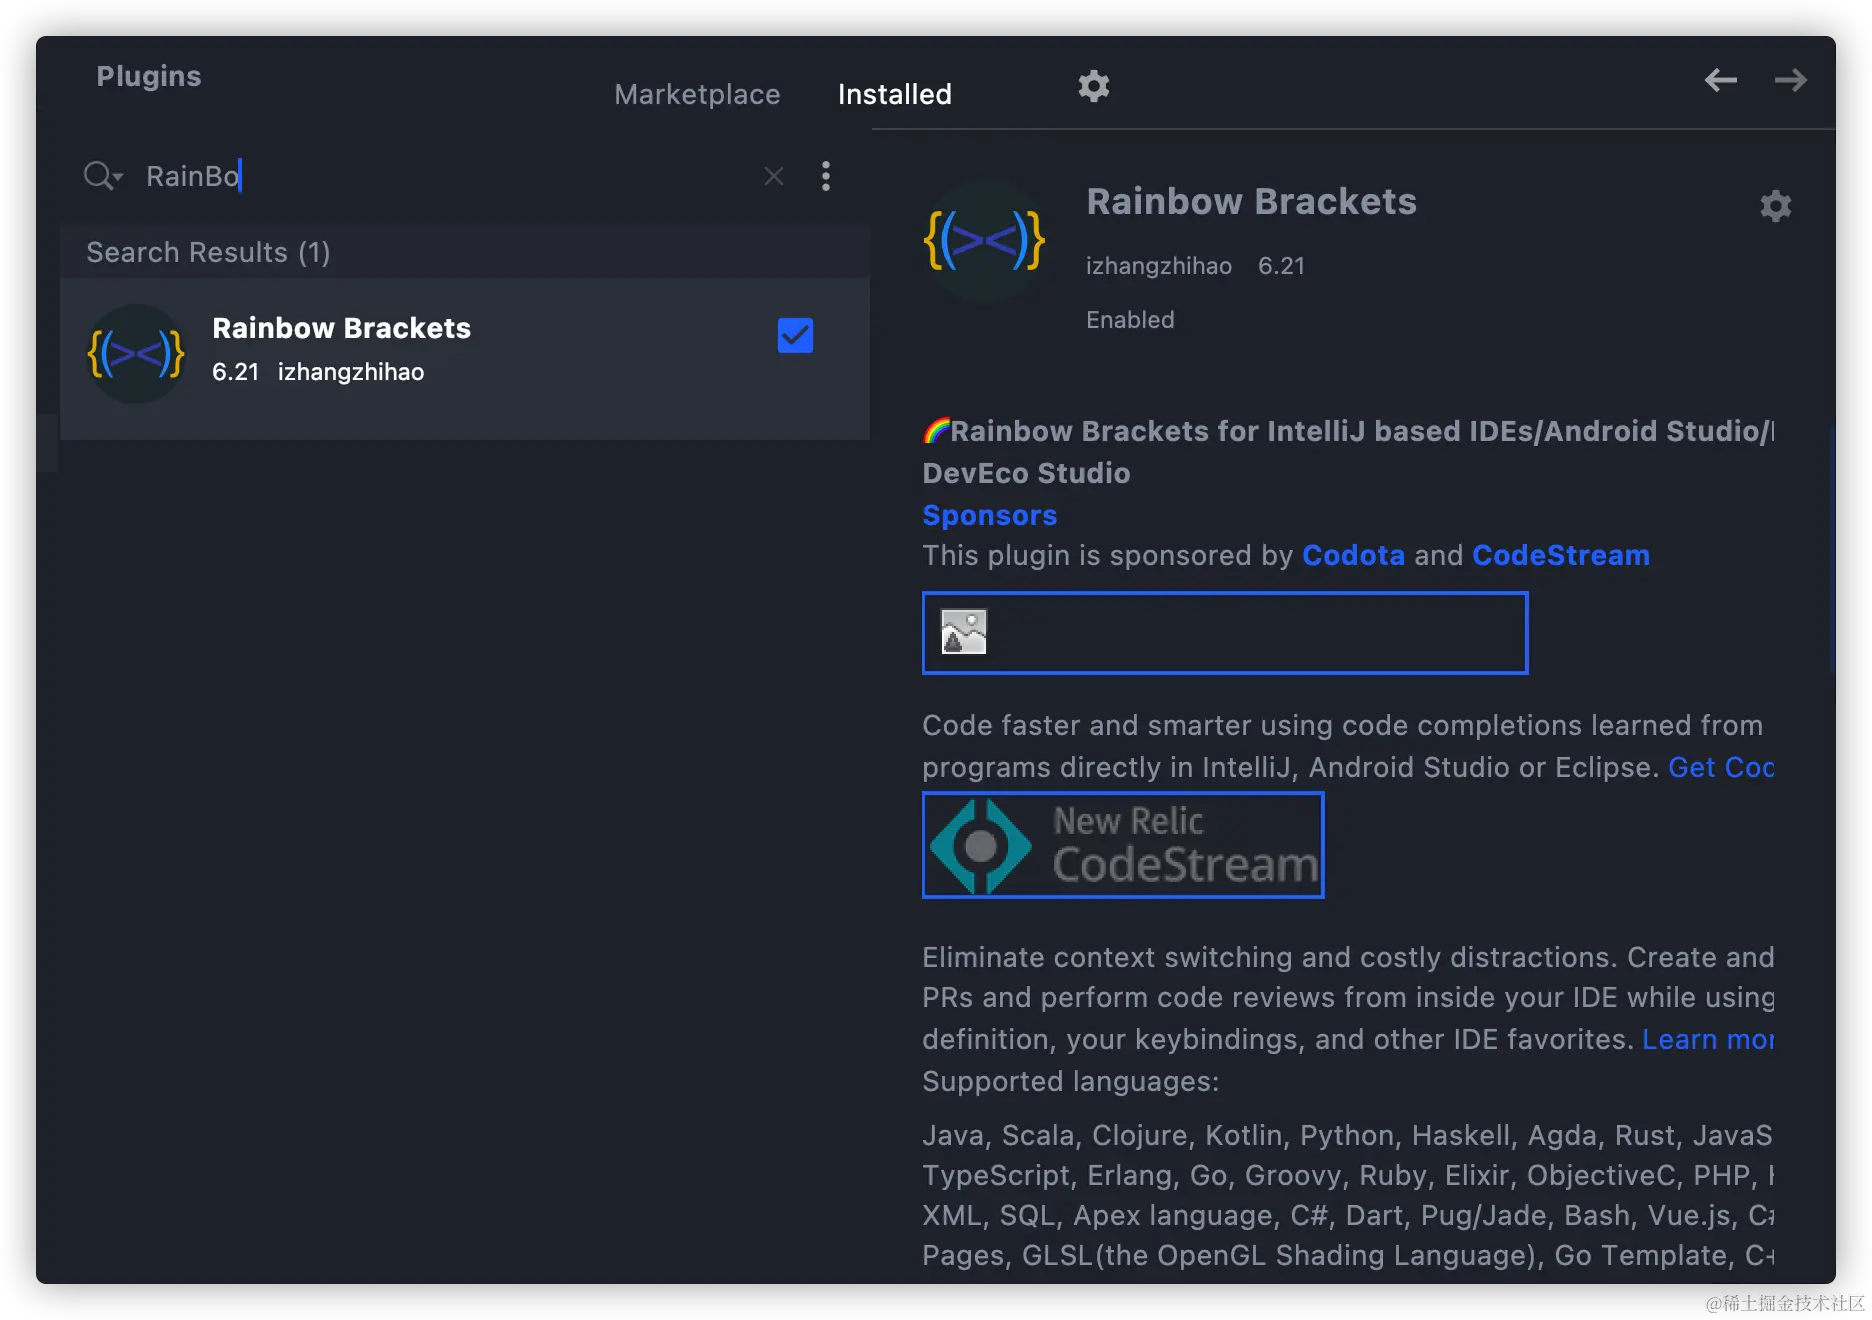Open search history magnifier dropdown

coord(103,176)
